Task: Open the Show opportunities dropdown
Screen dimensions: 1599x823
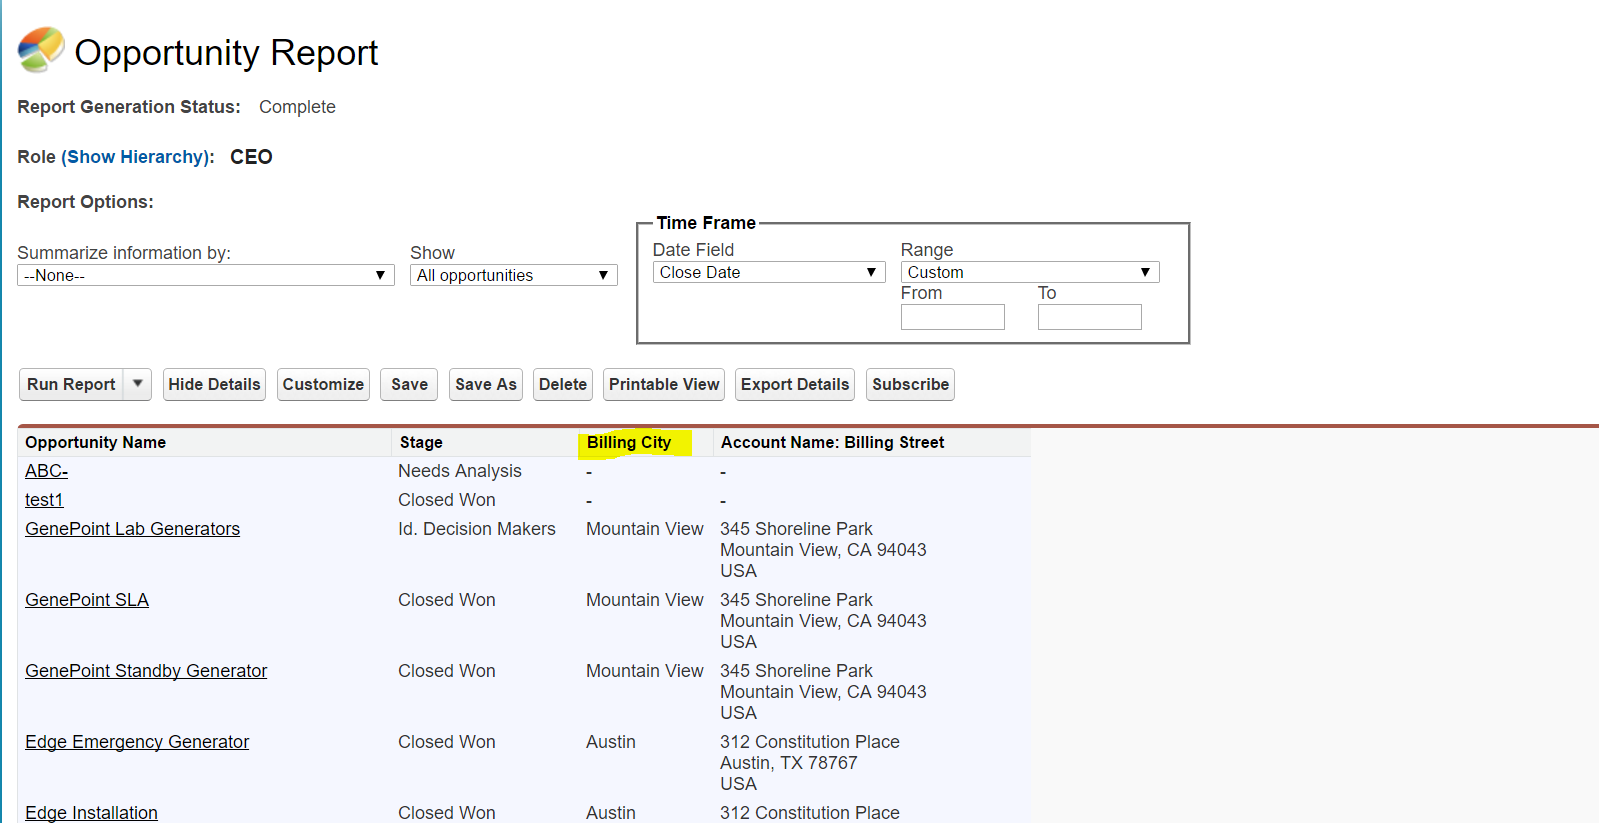Action: click(514, 275)
